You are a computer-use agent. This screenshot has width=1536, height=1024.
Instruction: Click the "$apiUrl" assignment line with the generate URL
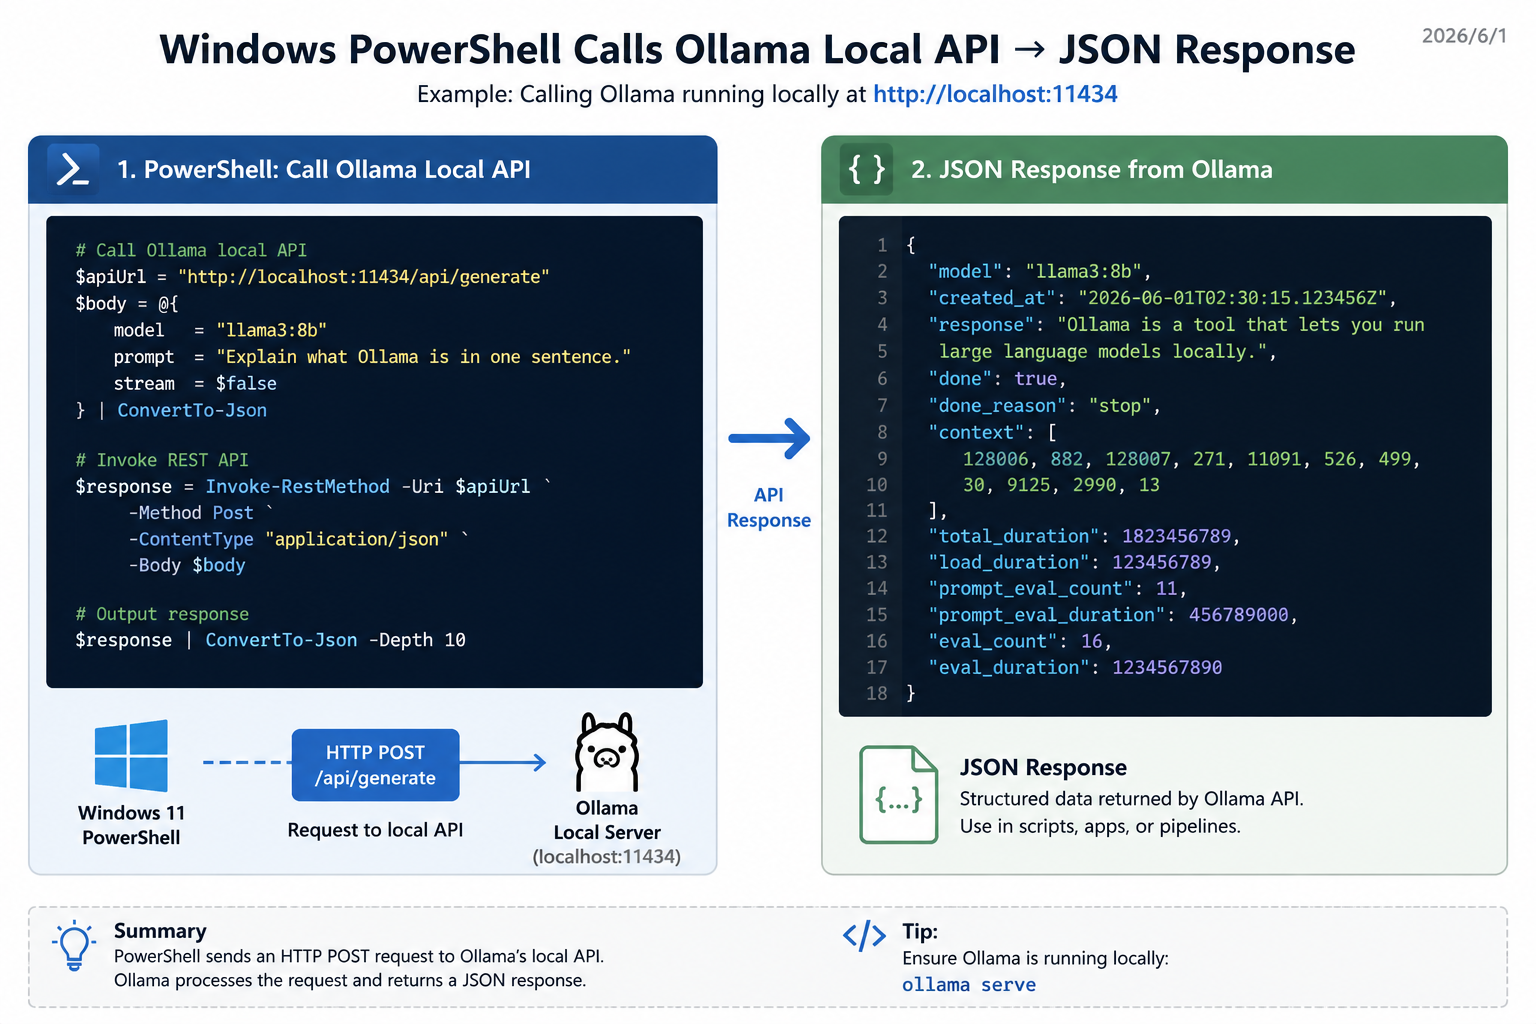tap(313, 277)
